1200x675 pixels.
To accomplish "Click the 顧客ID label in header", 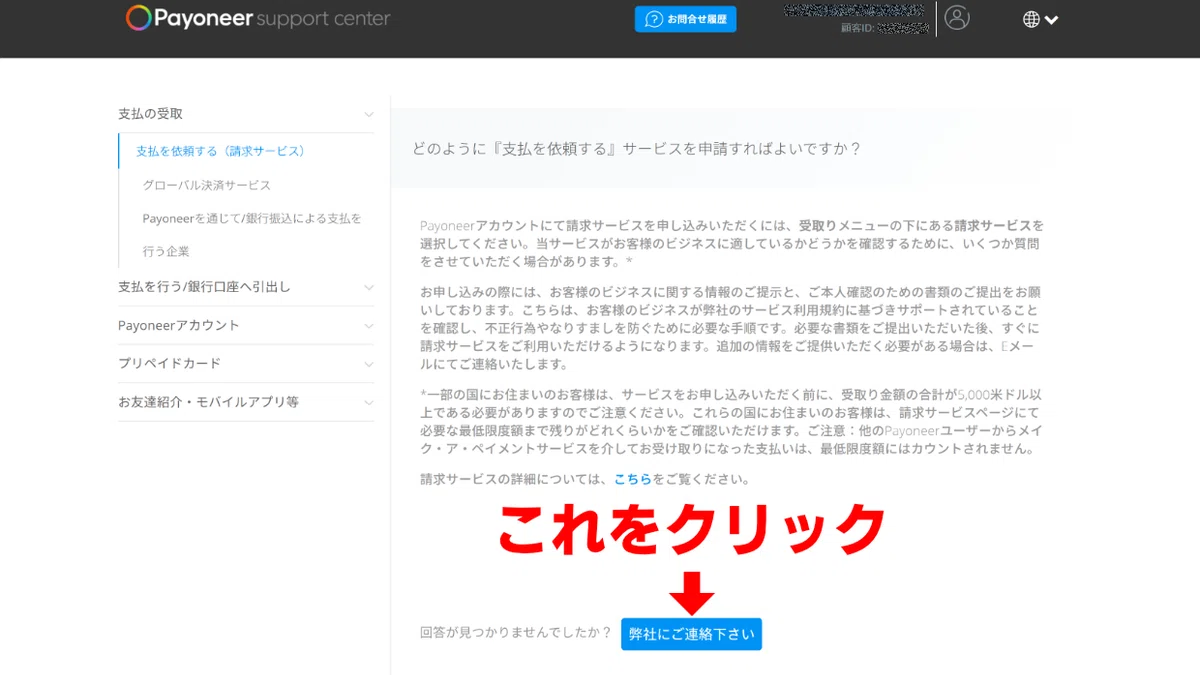I will [858, 29].
